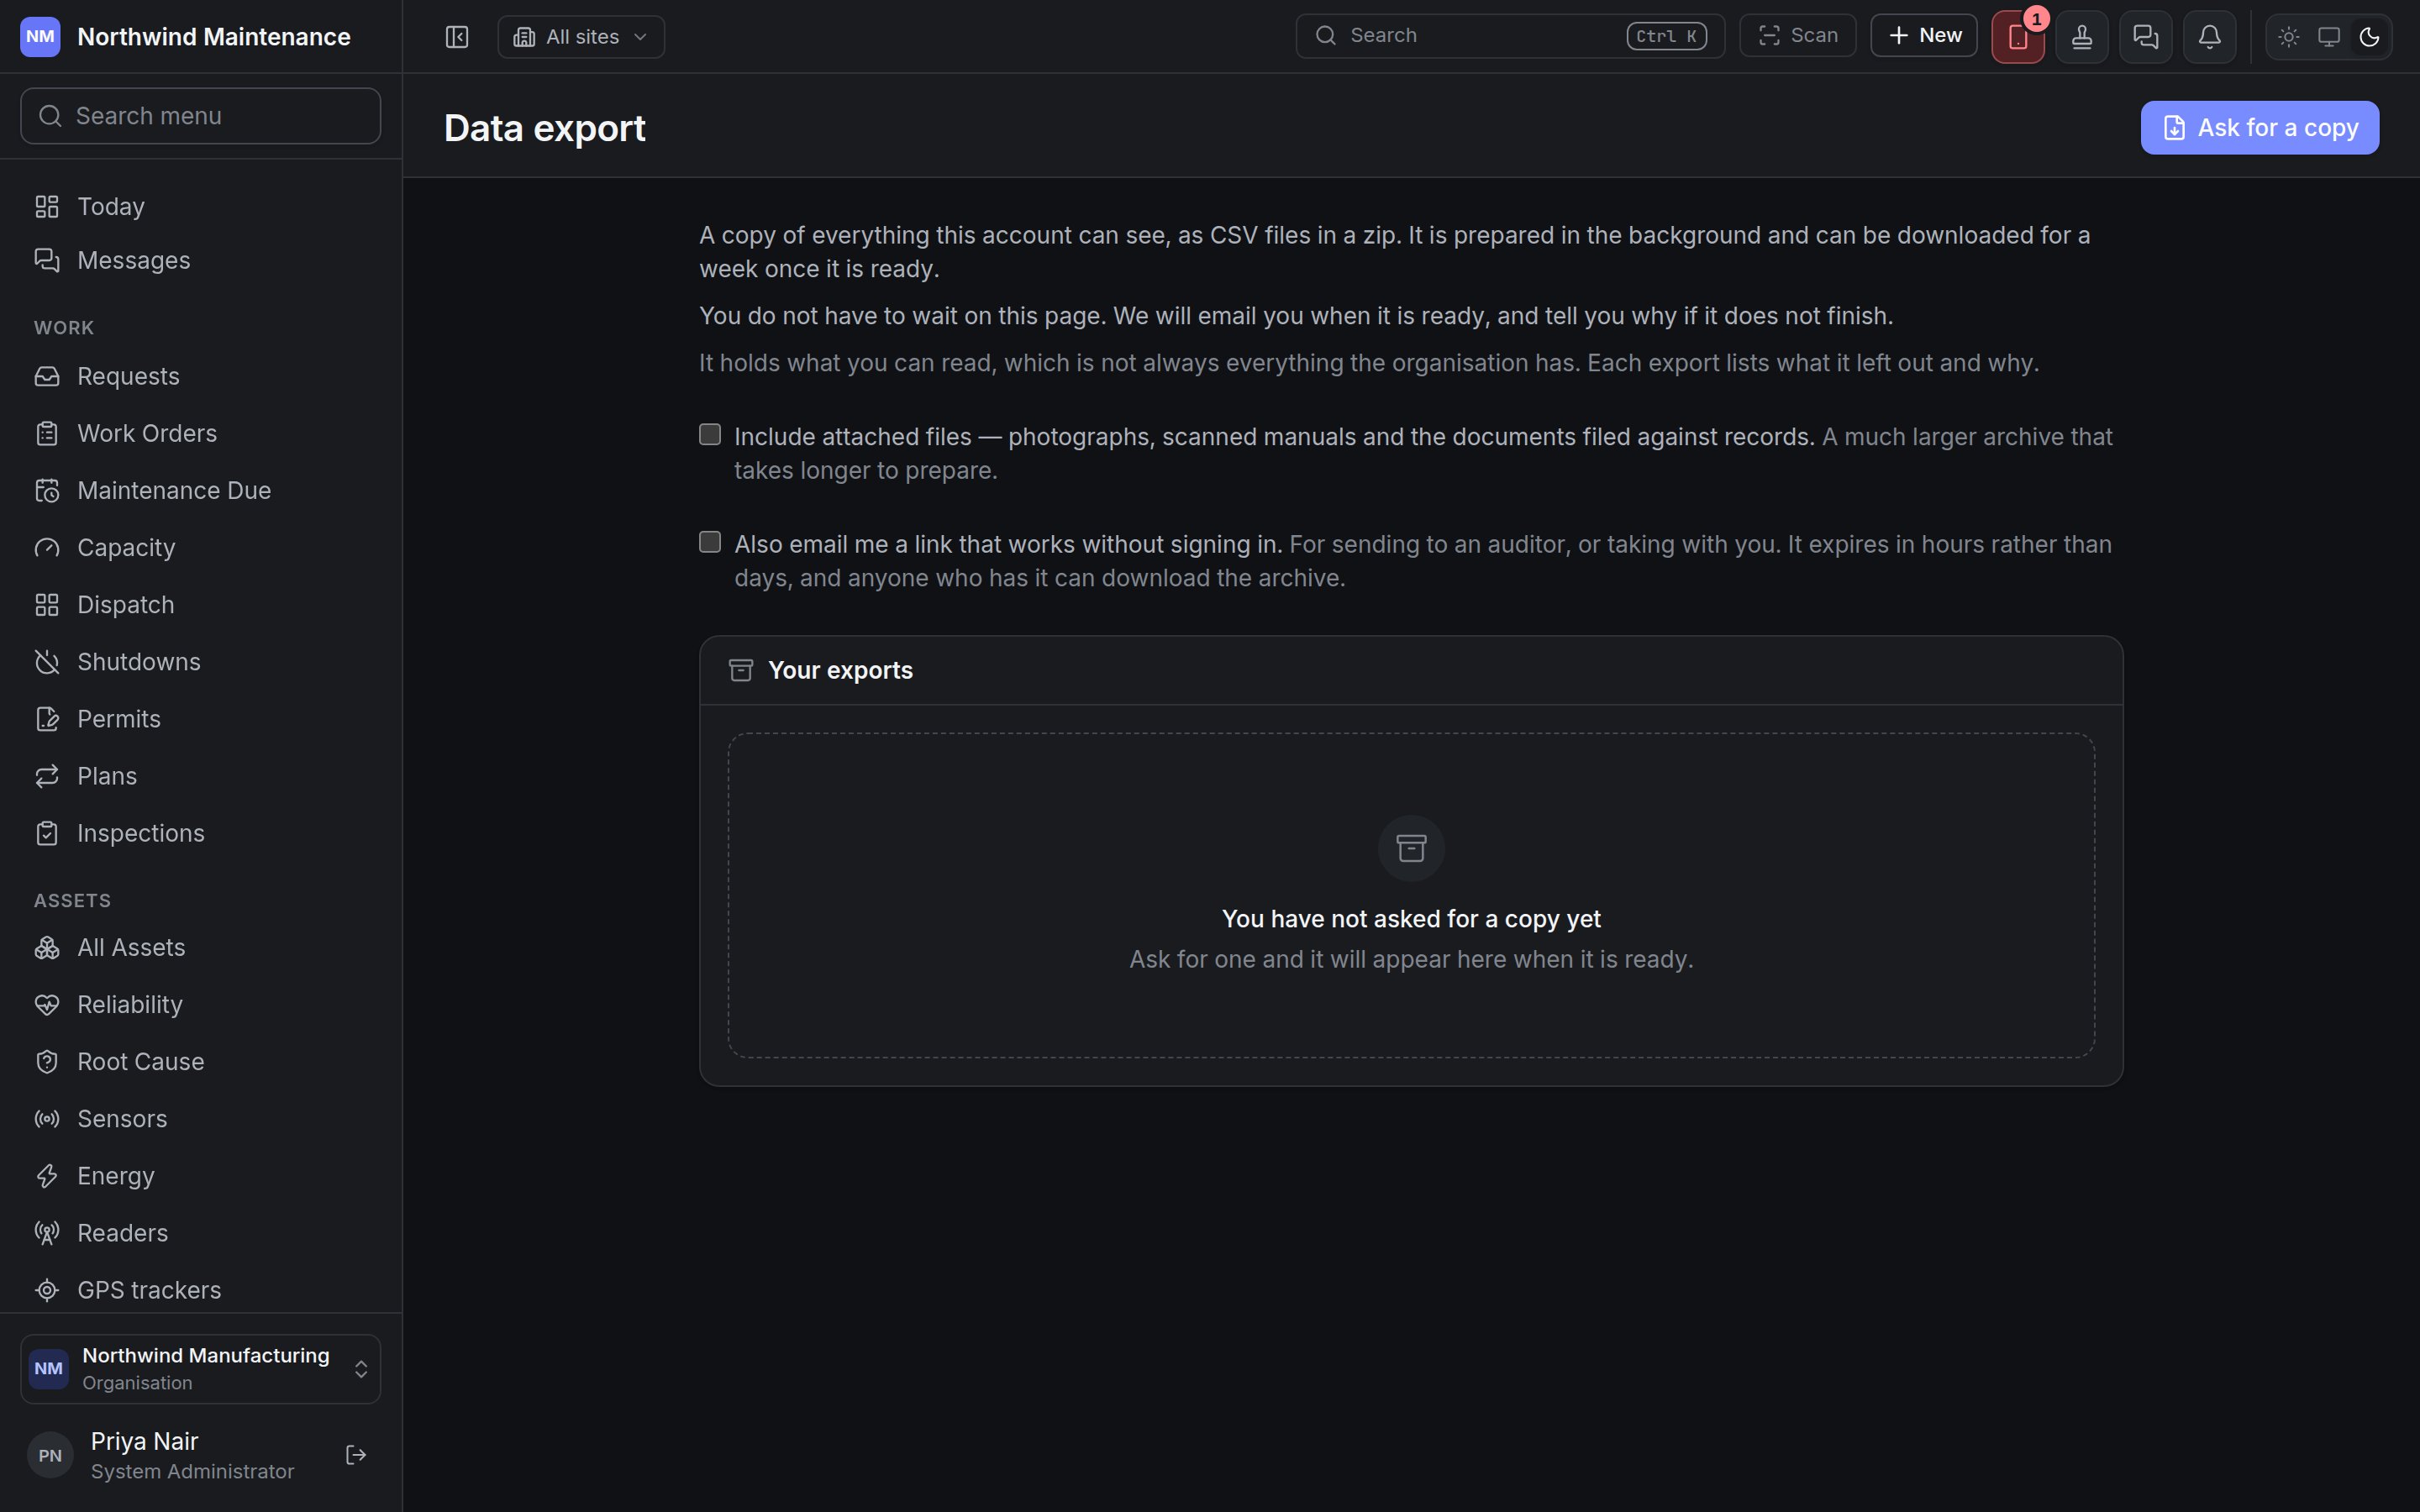This screenshot has height=1512, width=2420.
Task: Switch to system theme monitor icon
Action: pos(2329,37)
